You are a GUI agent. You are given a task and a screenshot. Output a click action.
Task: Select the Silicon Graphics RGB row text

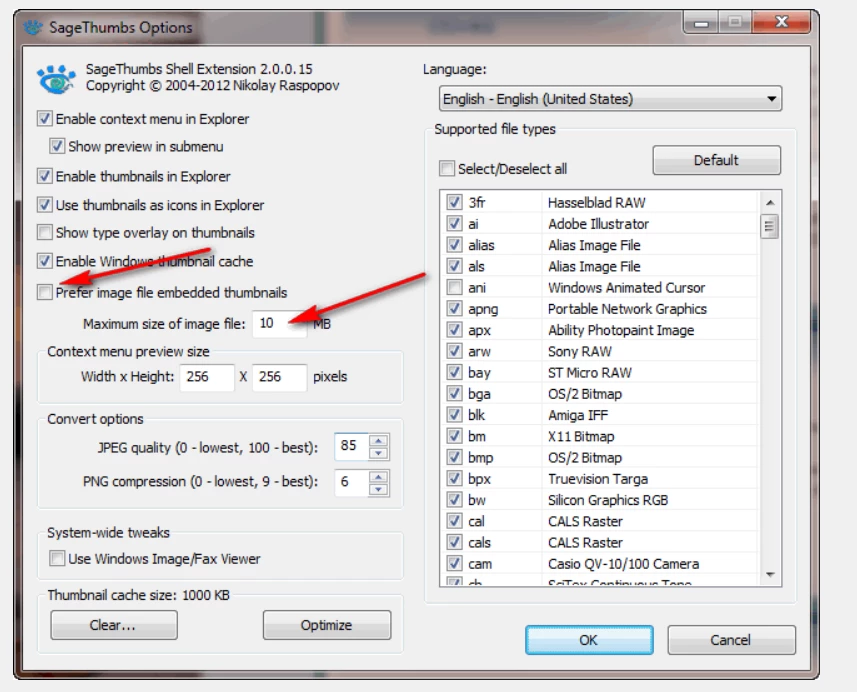pyautogui.click(x=608, y=500)
